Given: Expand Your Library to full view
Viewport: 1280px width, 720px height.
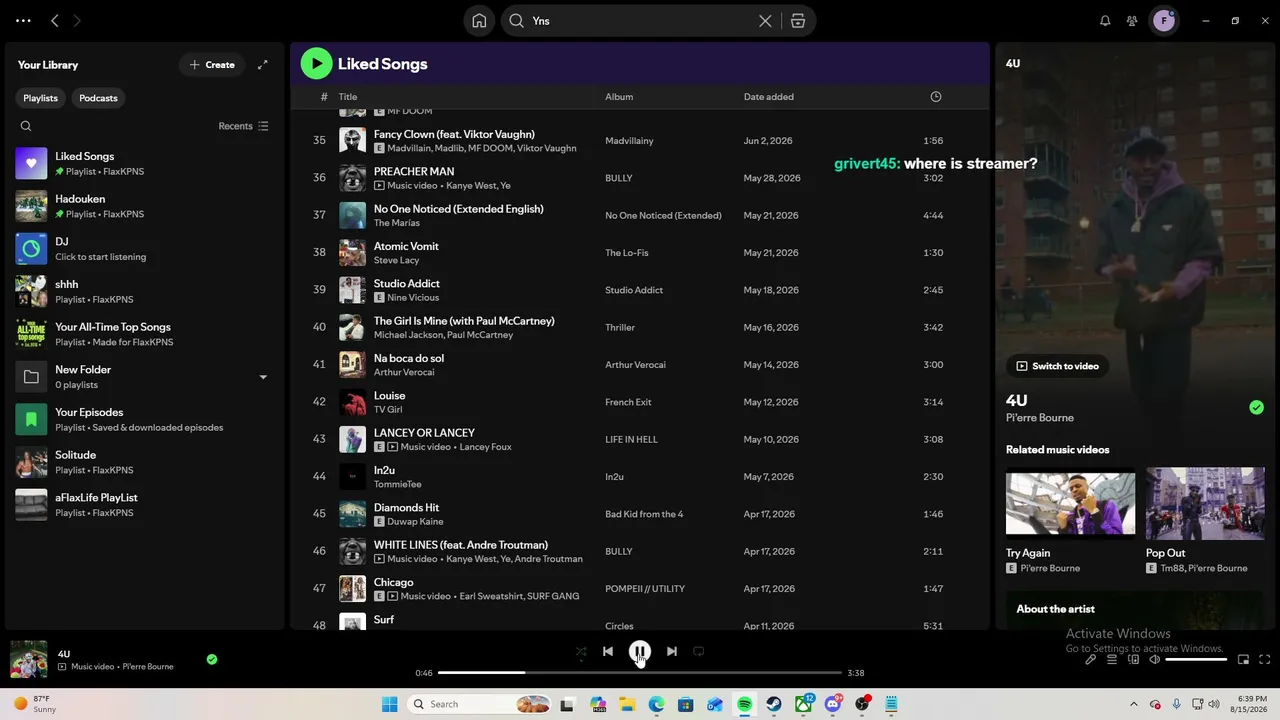Looking at the screenshot, I should coord(262,65).
